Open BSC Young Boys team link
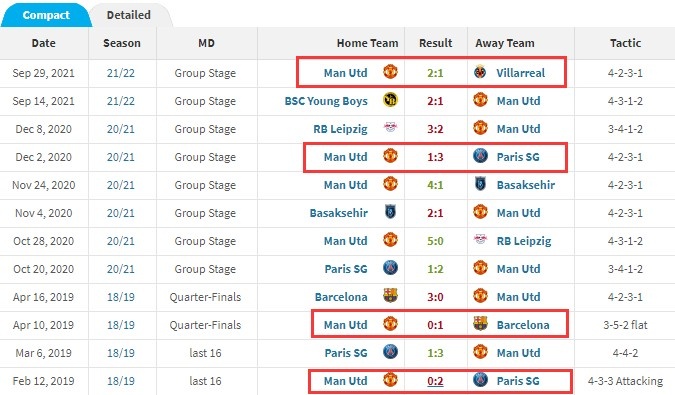The width and height of the screenshot is (675, 395). 326,101
